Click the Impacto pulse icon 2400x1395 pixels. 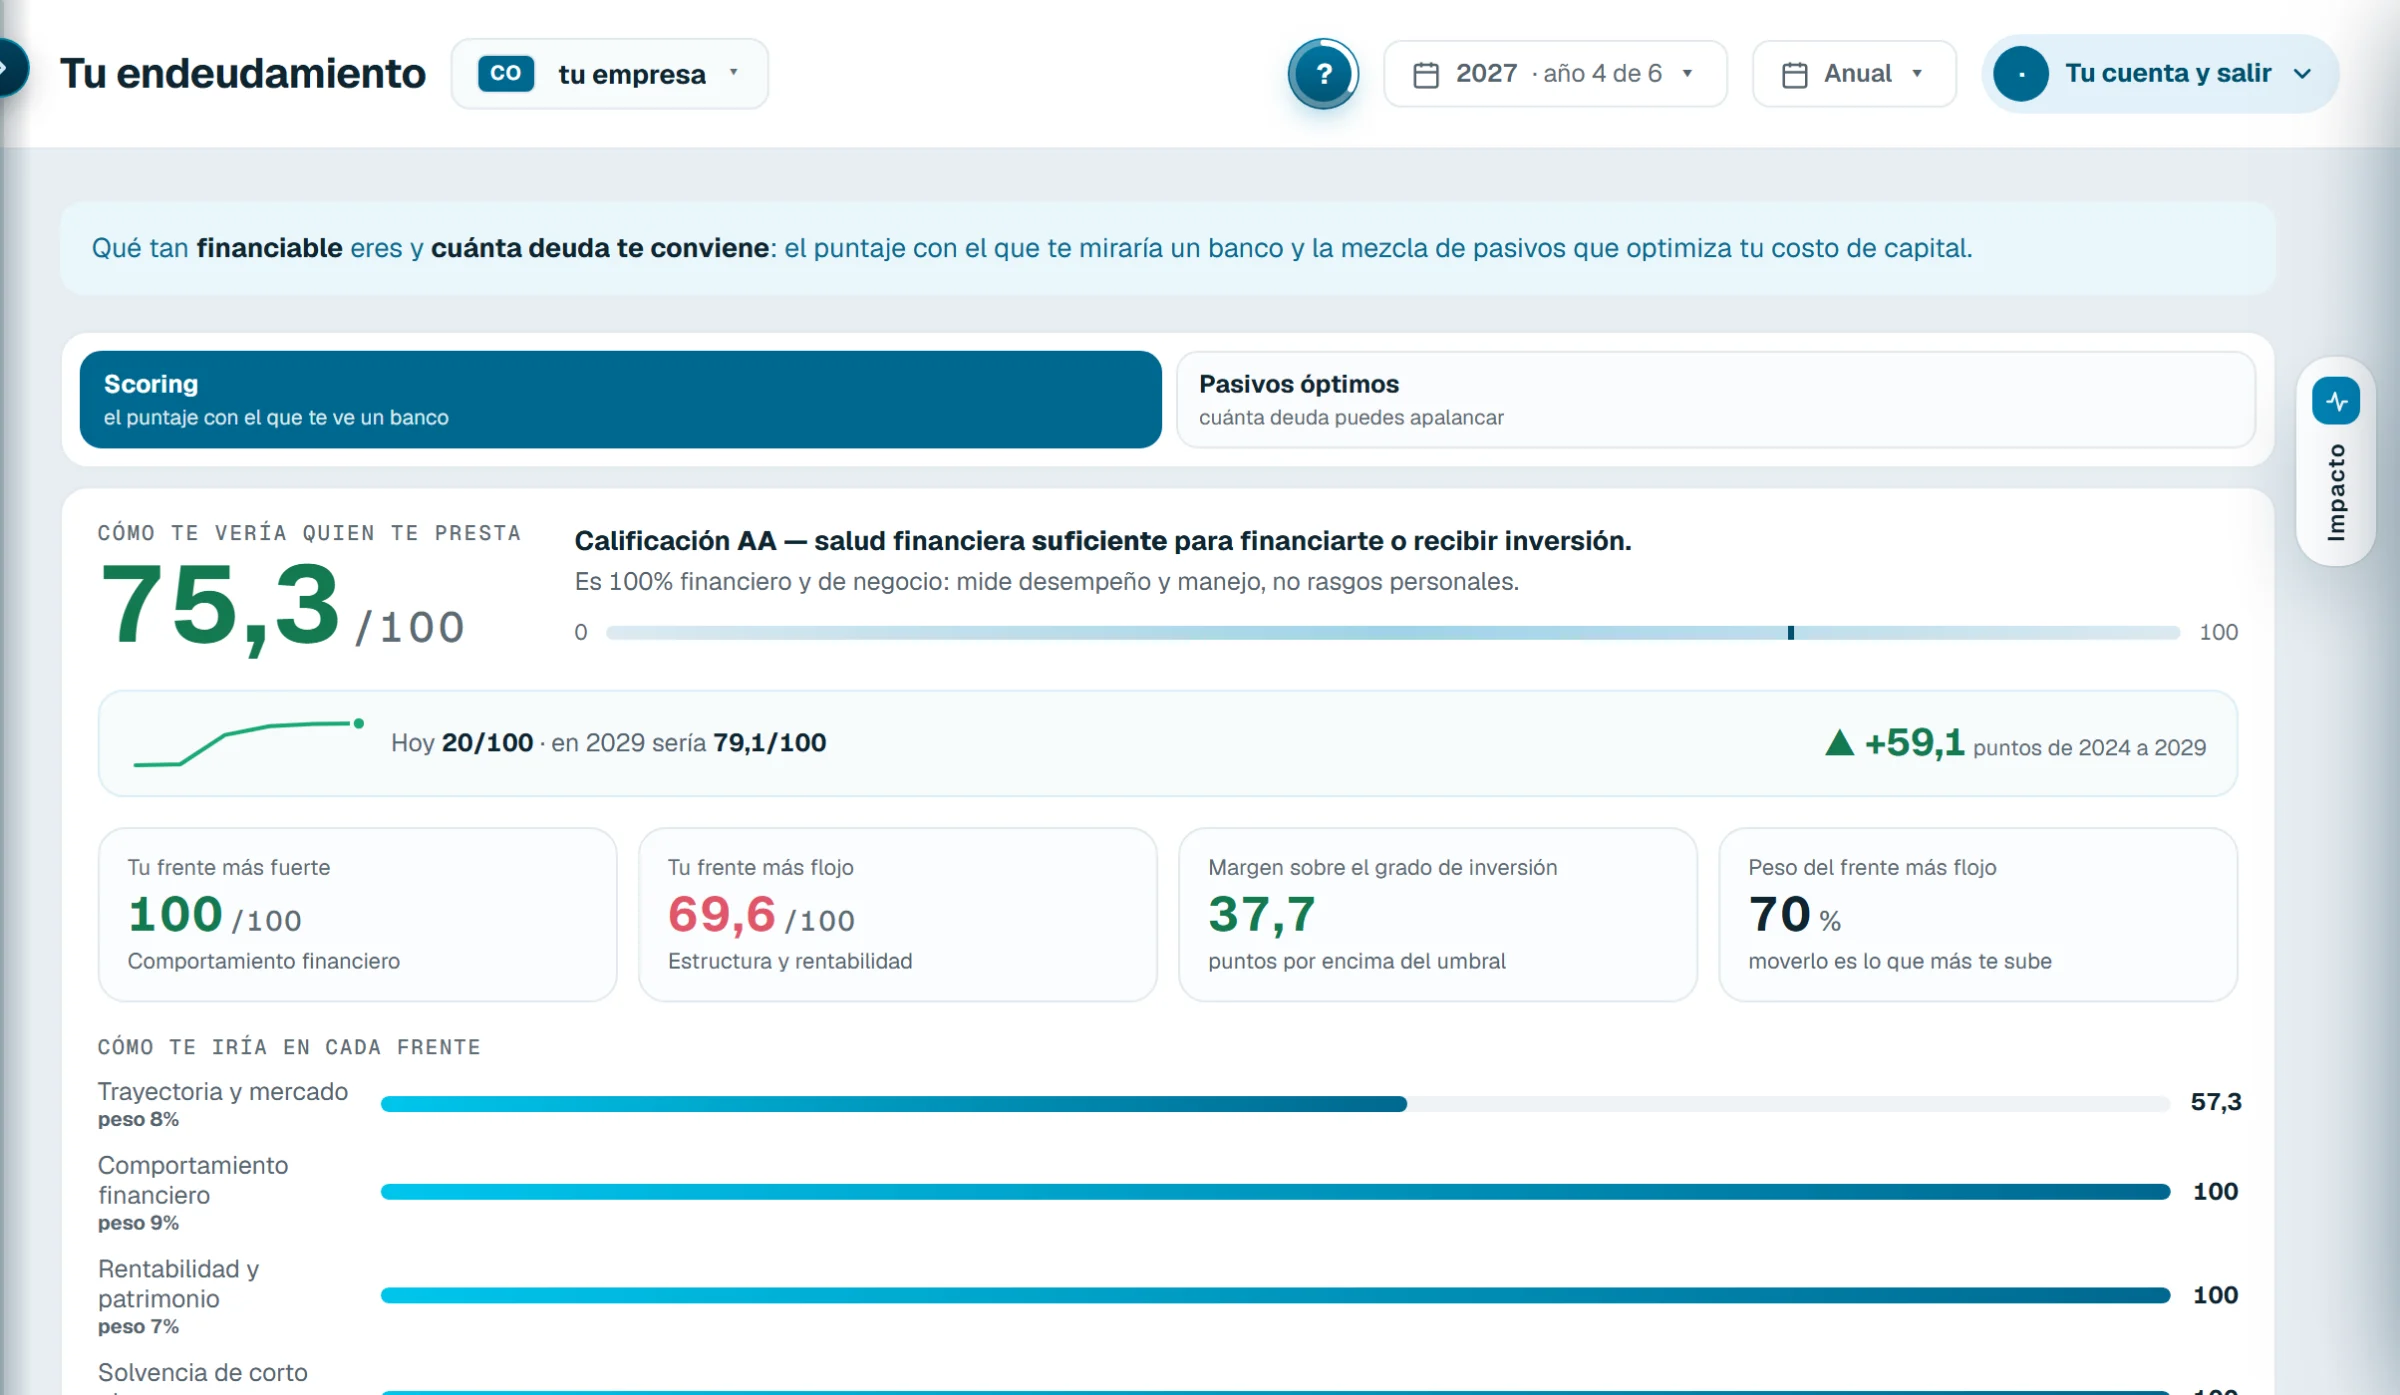[2336, 401]
